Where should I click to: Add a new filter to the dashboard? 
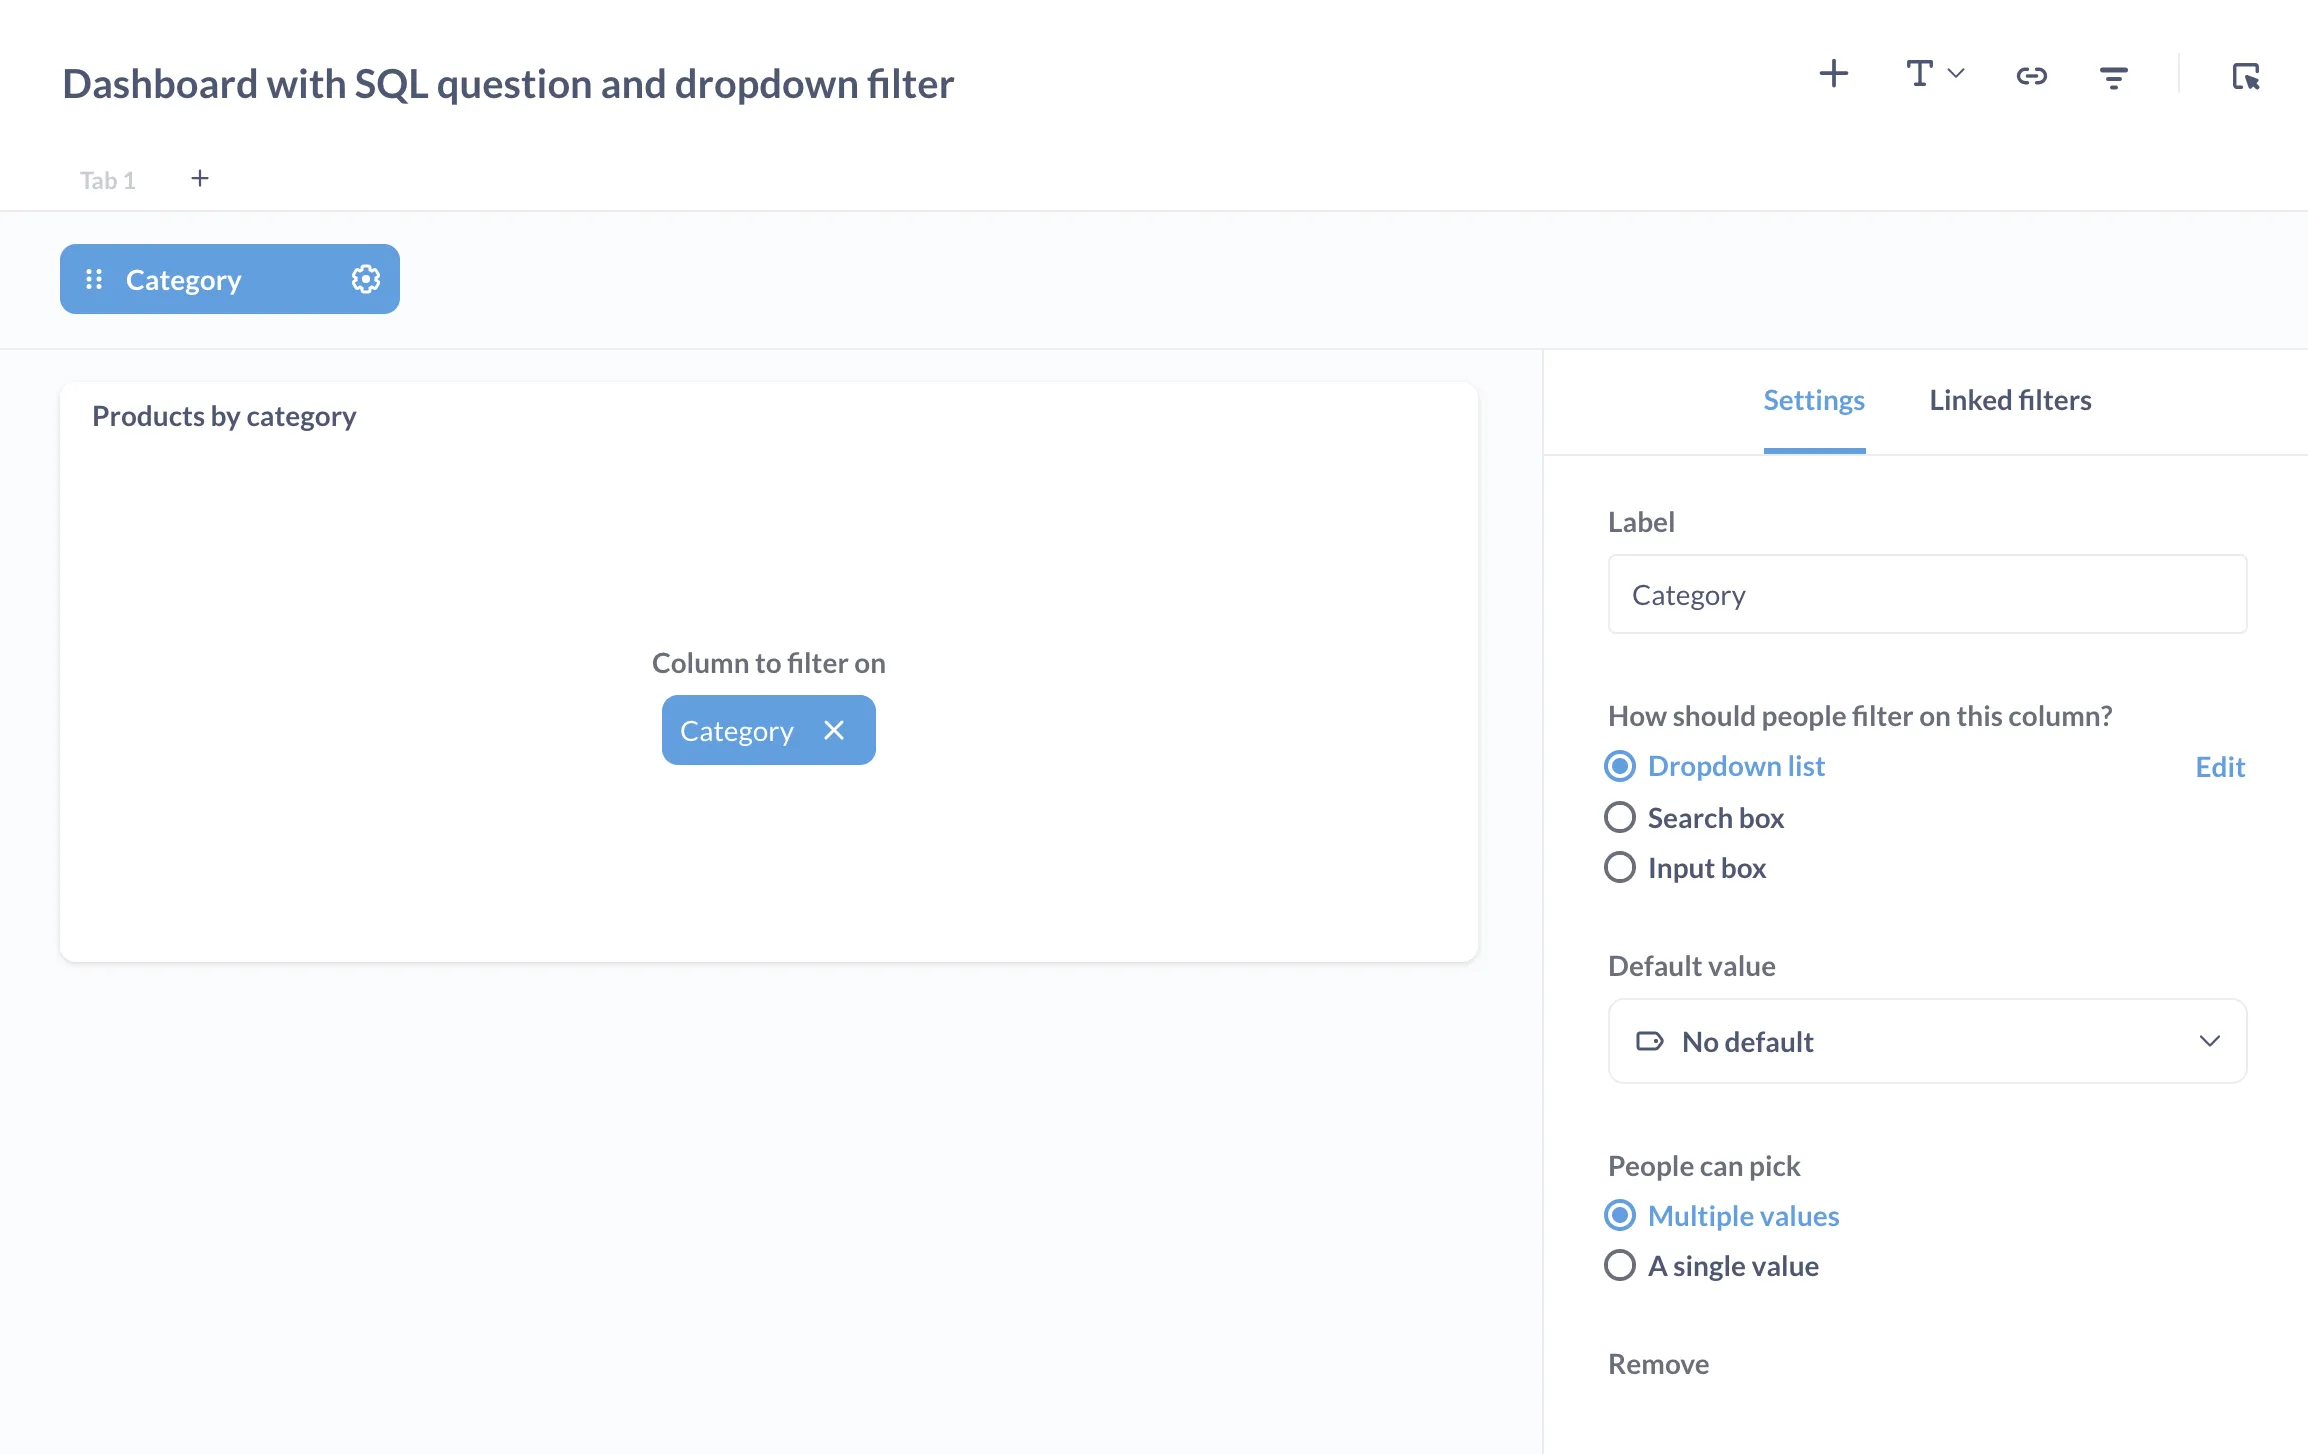(x=2112, y=76)
